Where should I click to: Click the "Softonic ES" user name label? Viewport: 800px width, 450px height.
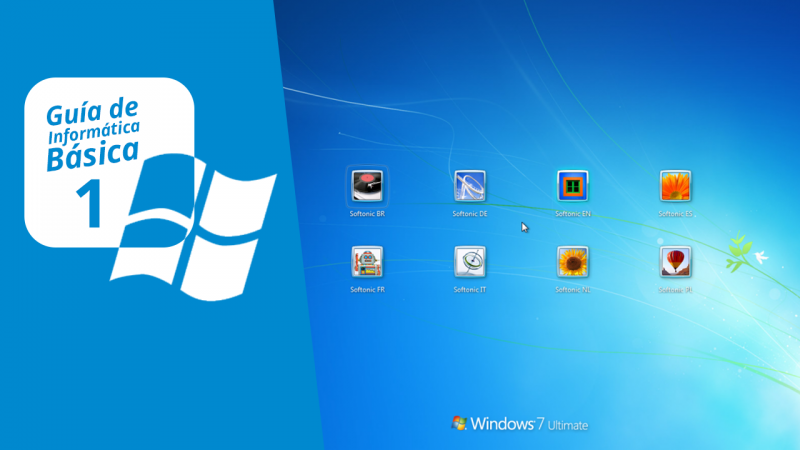[x=676, y=214]
